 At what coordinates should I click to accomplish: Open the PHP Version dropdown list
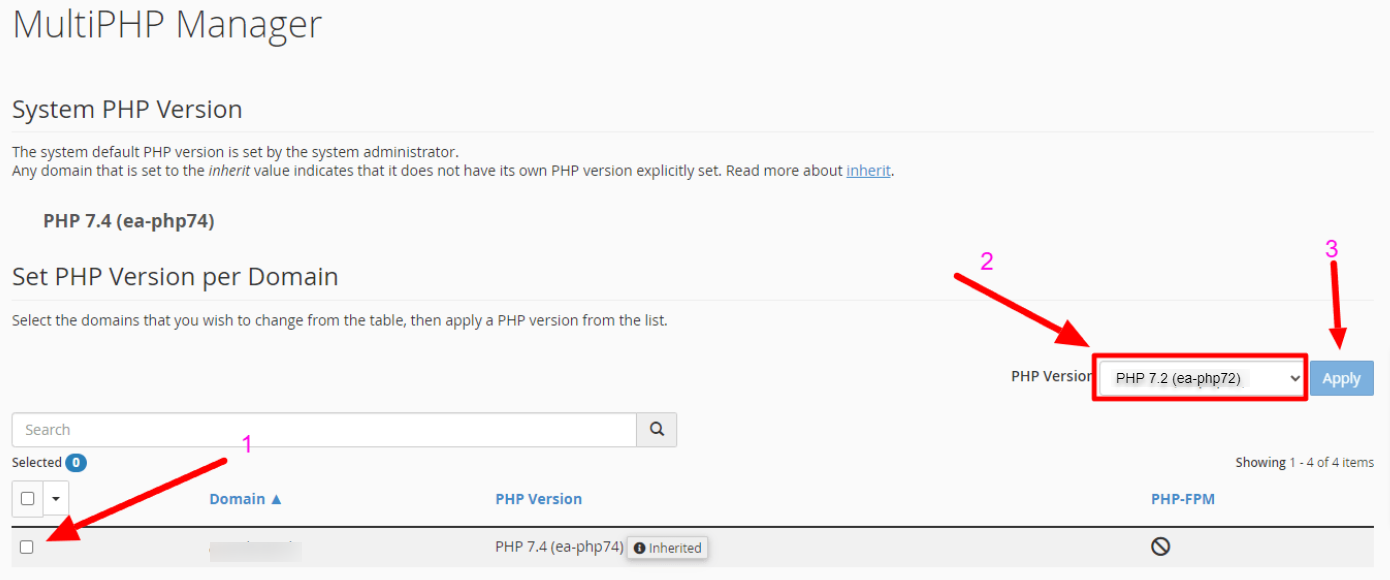pyautogui.click(x=1200, y=378)
